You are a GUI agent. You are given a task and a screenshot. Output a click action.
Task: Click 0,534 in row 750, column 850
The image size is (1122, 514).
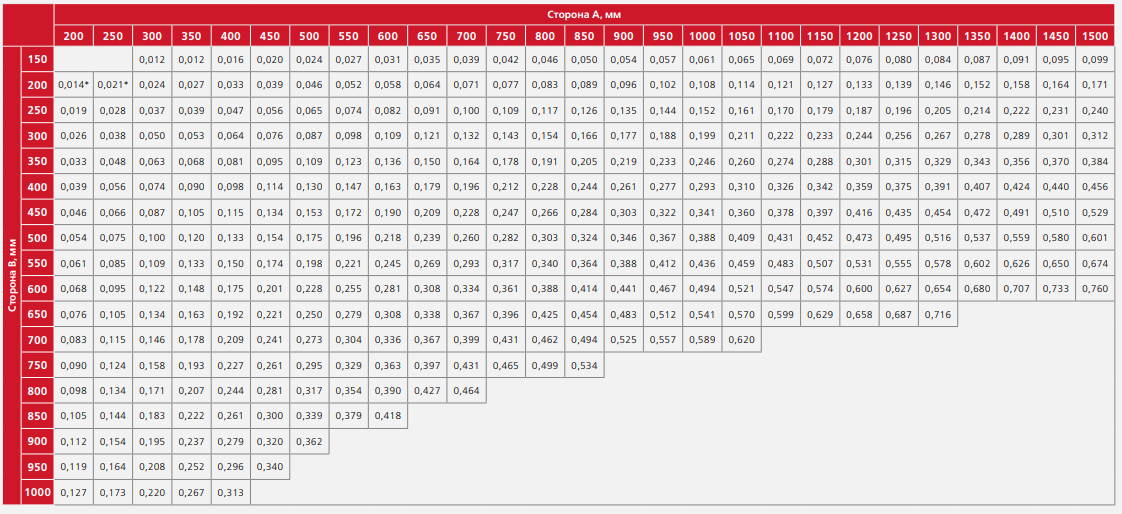point(584,365)
